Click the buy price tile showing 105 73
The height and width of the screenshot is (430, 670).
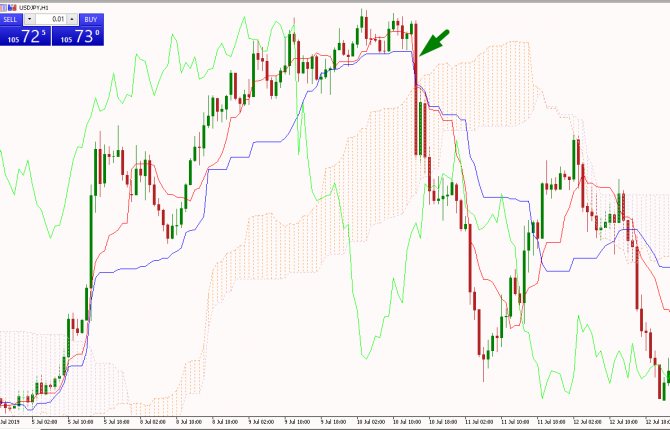80,36
